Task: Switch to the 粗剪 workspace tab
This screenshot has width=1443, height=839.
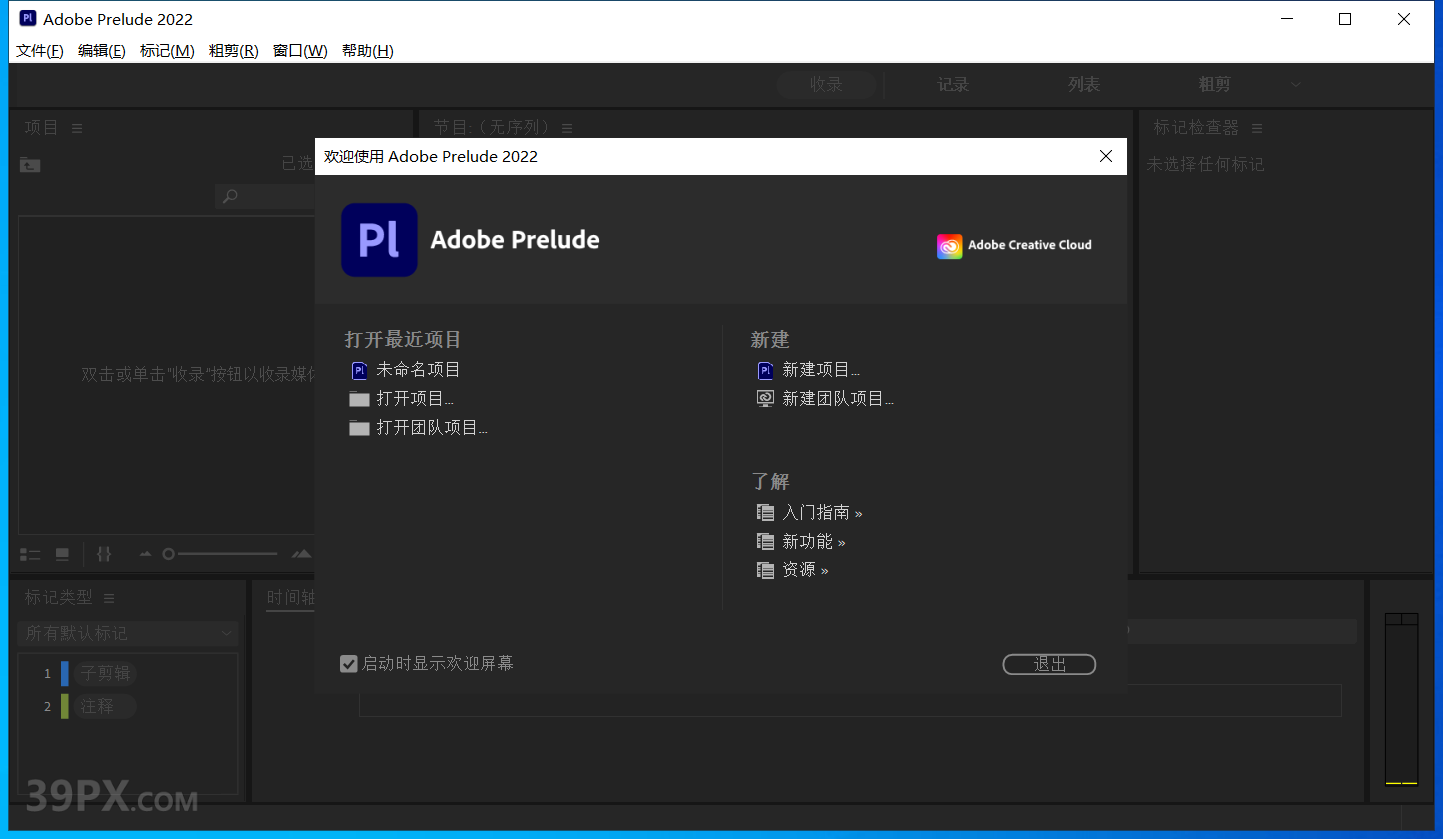Action: coord(1214,85)
